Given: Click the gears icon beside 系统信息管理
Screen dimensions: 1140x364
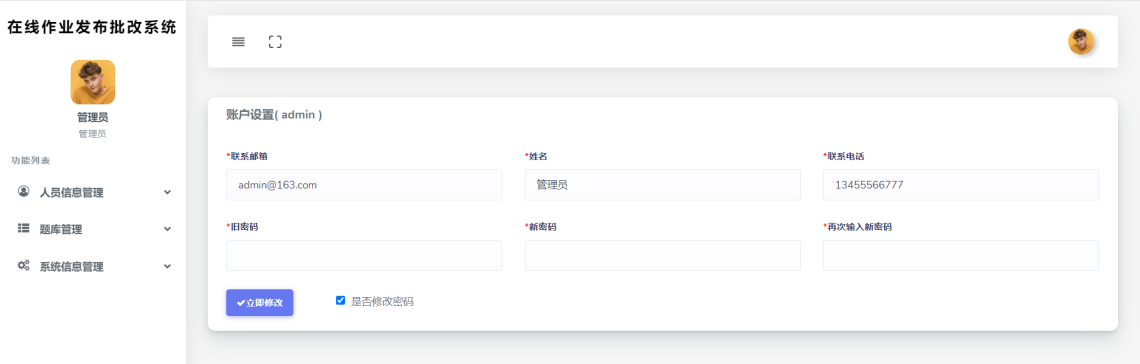Looking at the screenshot, I should (23, 265).
